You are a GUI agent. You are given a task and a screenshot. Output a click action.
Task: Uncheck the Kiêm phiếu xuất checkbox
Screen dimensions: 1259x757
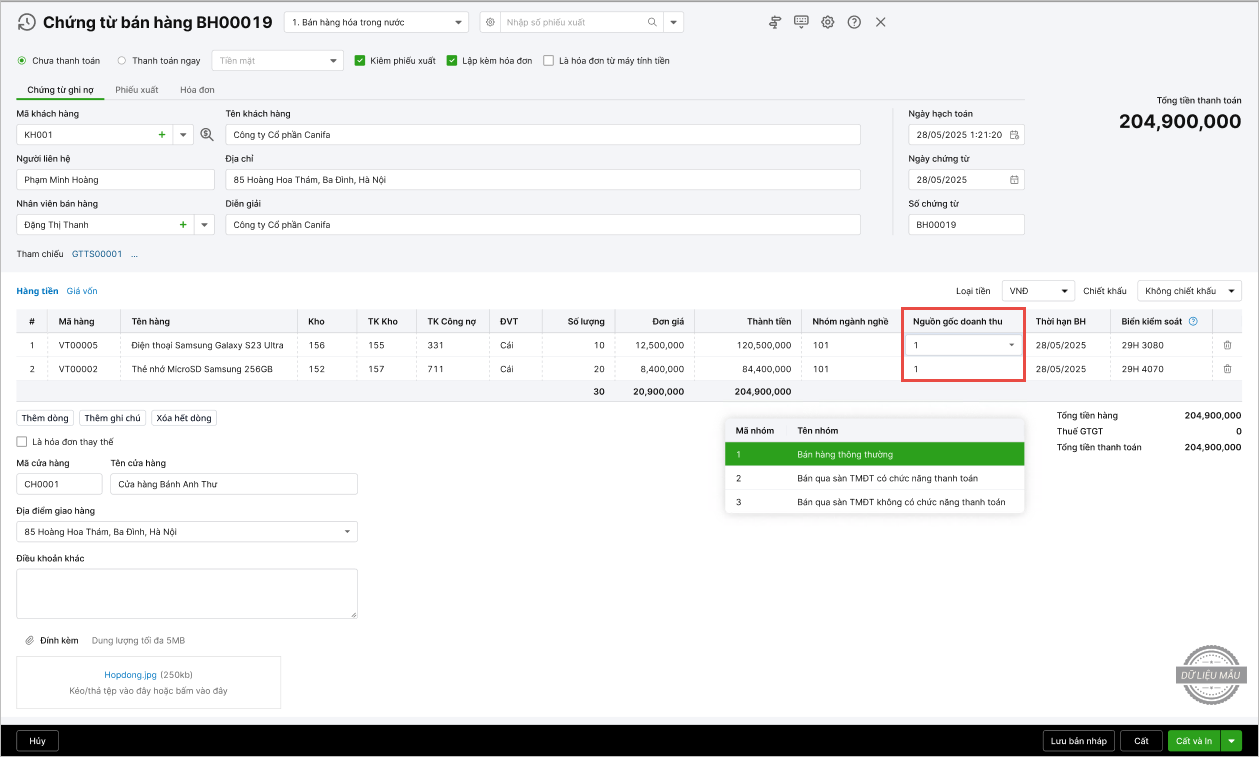360,61
